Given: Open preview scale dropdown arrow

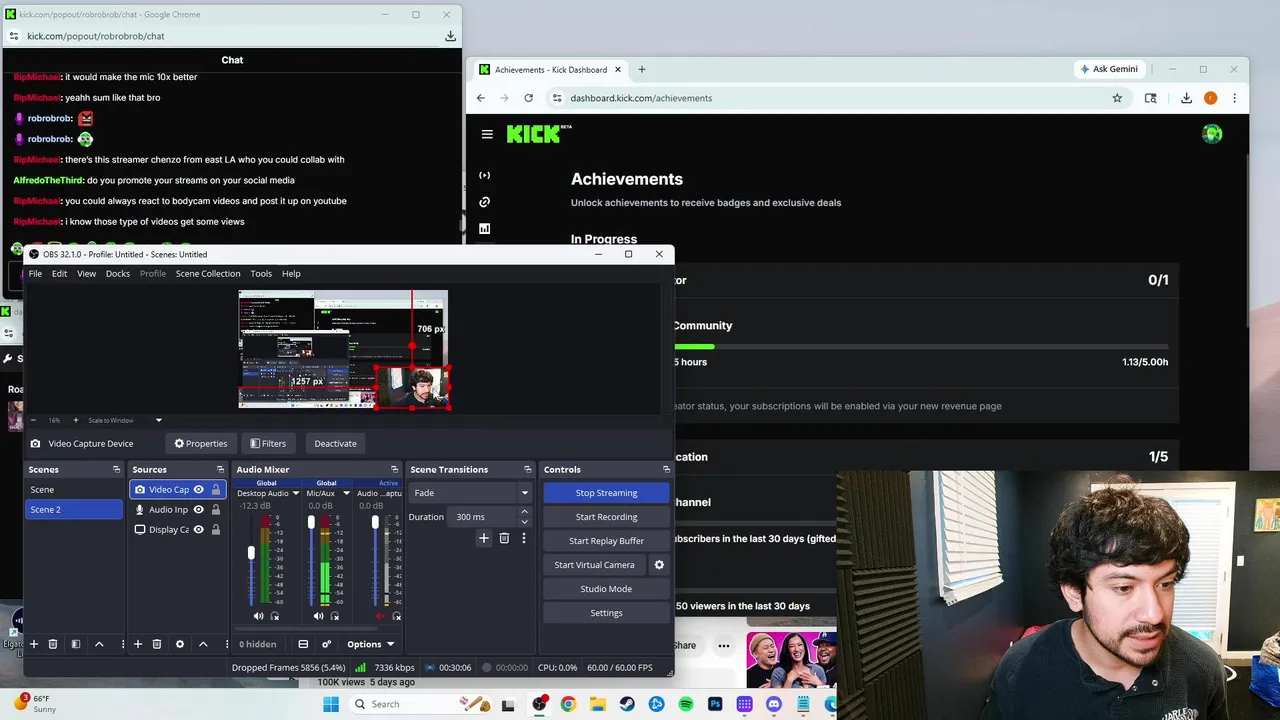Looking at the screenshot, I should pos(158,420).
